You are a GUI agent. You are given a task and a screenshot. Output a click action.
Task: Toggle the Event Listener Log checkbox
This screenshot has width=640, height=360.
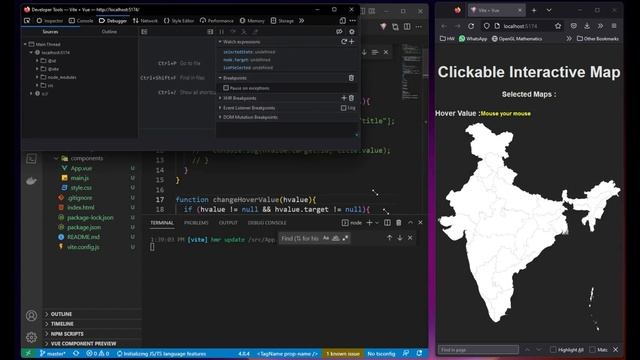(x=344, y=108)
